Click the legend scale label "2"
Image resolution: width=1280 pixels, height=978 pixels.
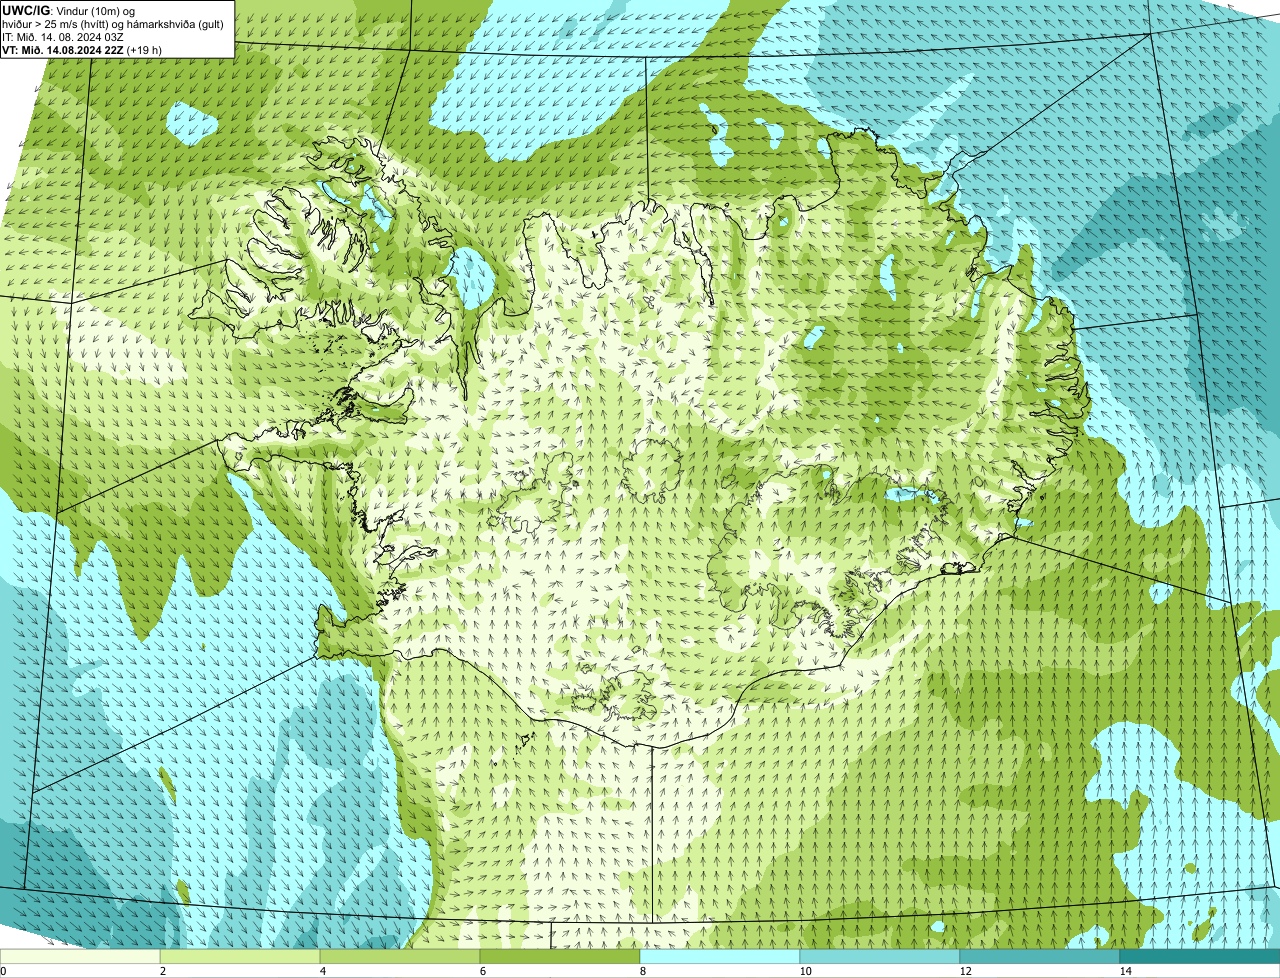click(x=162, y=971)
